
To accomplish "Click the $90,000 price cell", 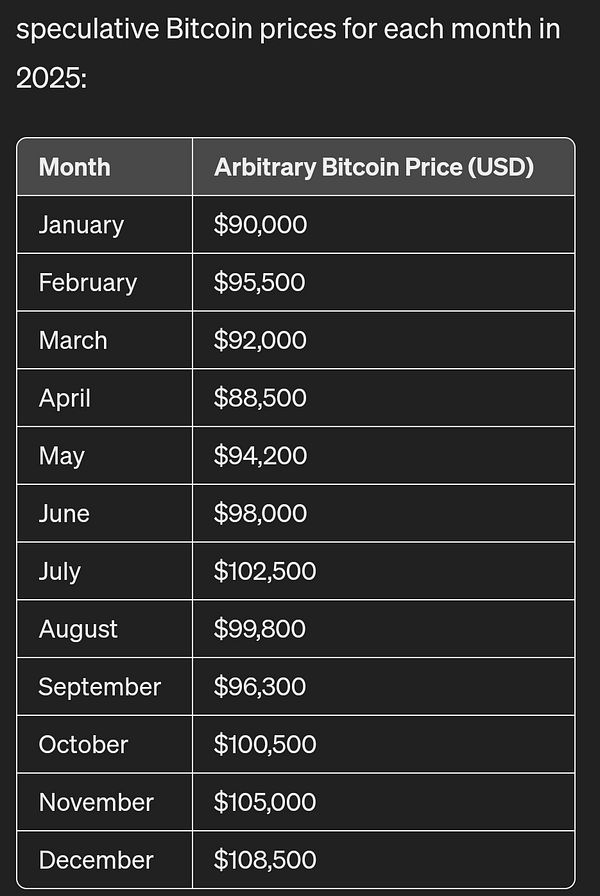I will click(260, 225).
